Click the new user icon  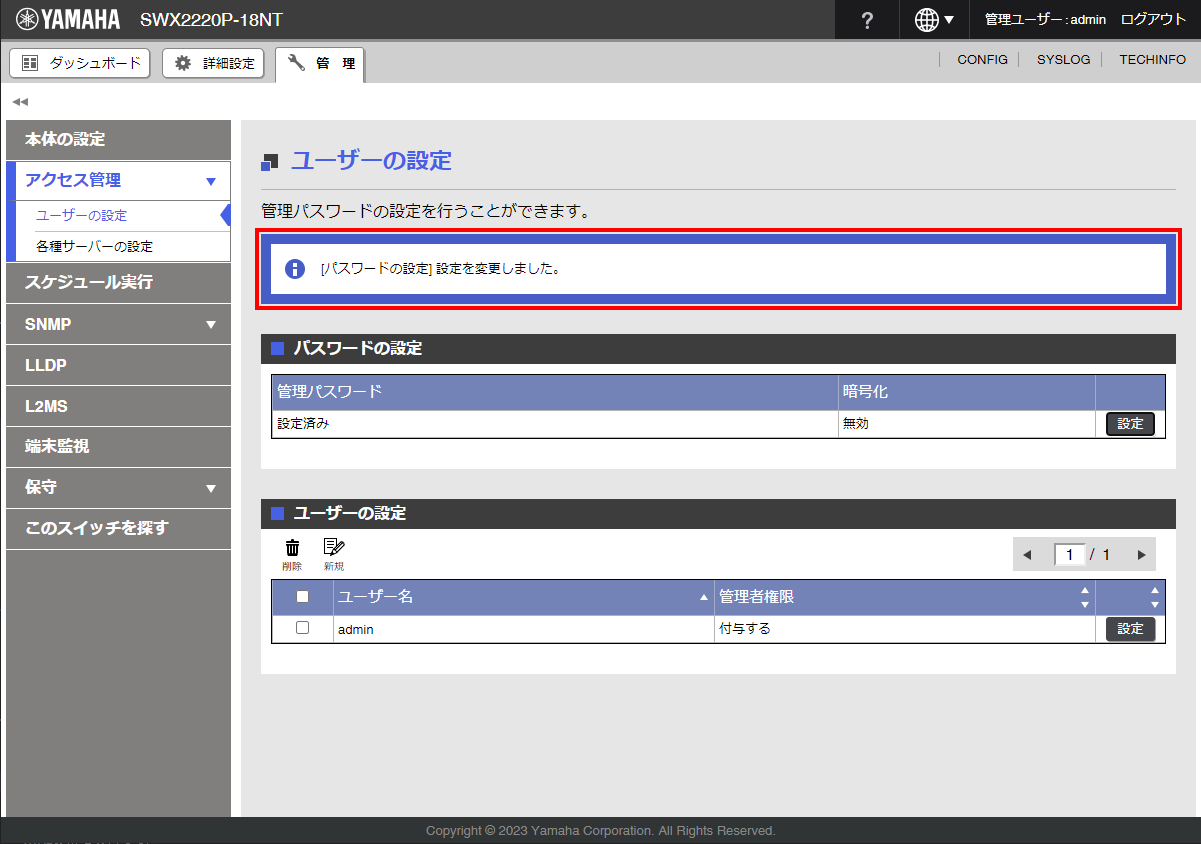point(333,548)
